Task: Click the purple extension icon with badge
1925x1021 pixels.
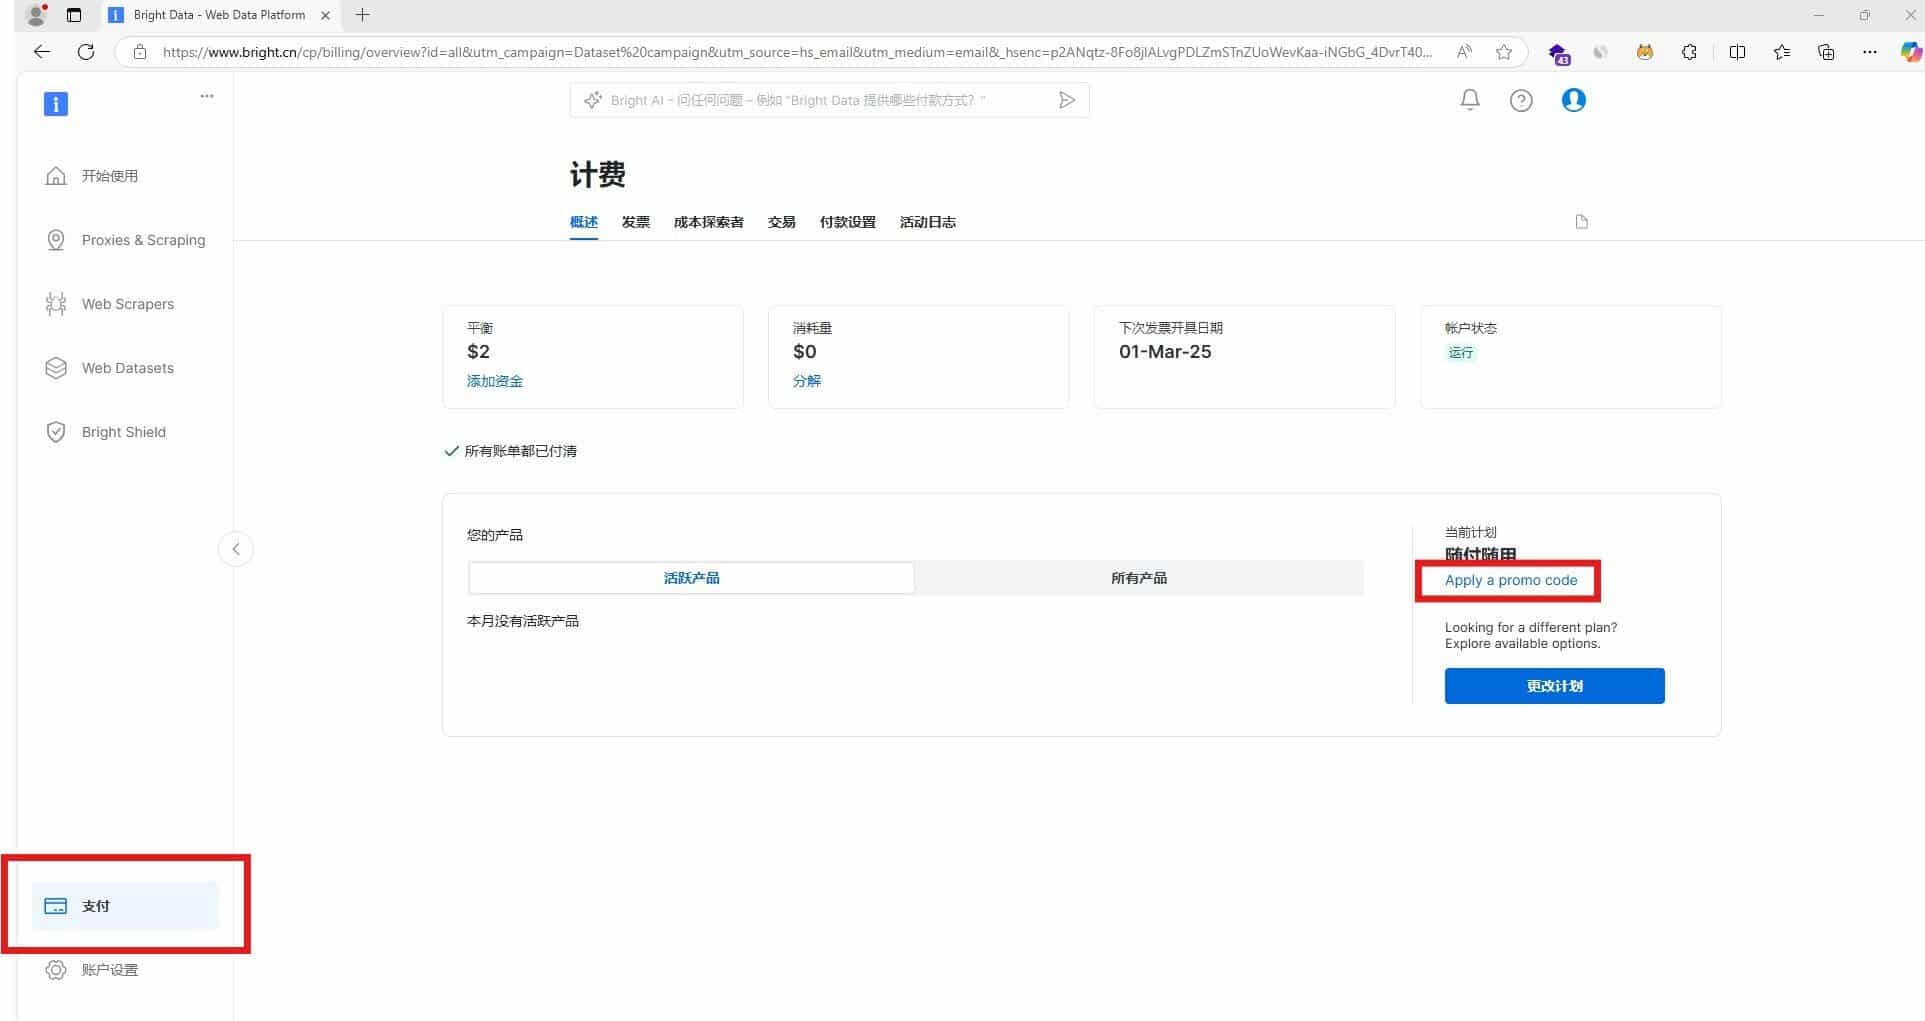Action: tap(1558, 54)
